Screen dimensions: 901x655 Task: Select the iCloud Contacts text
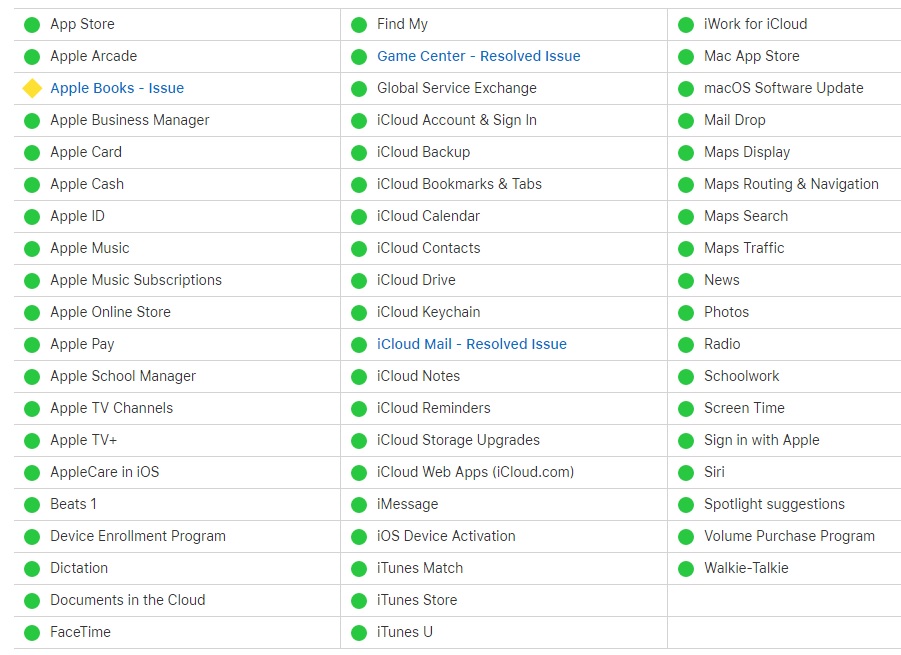click(x=429, y=248)
